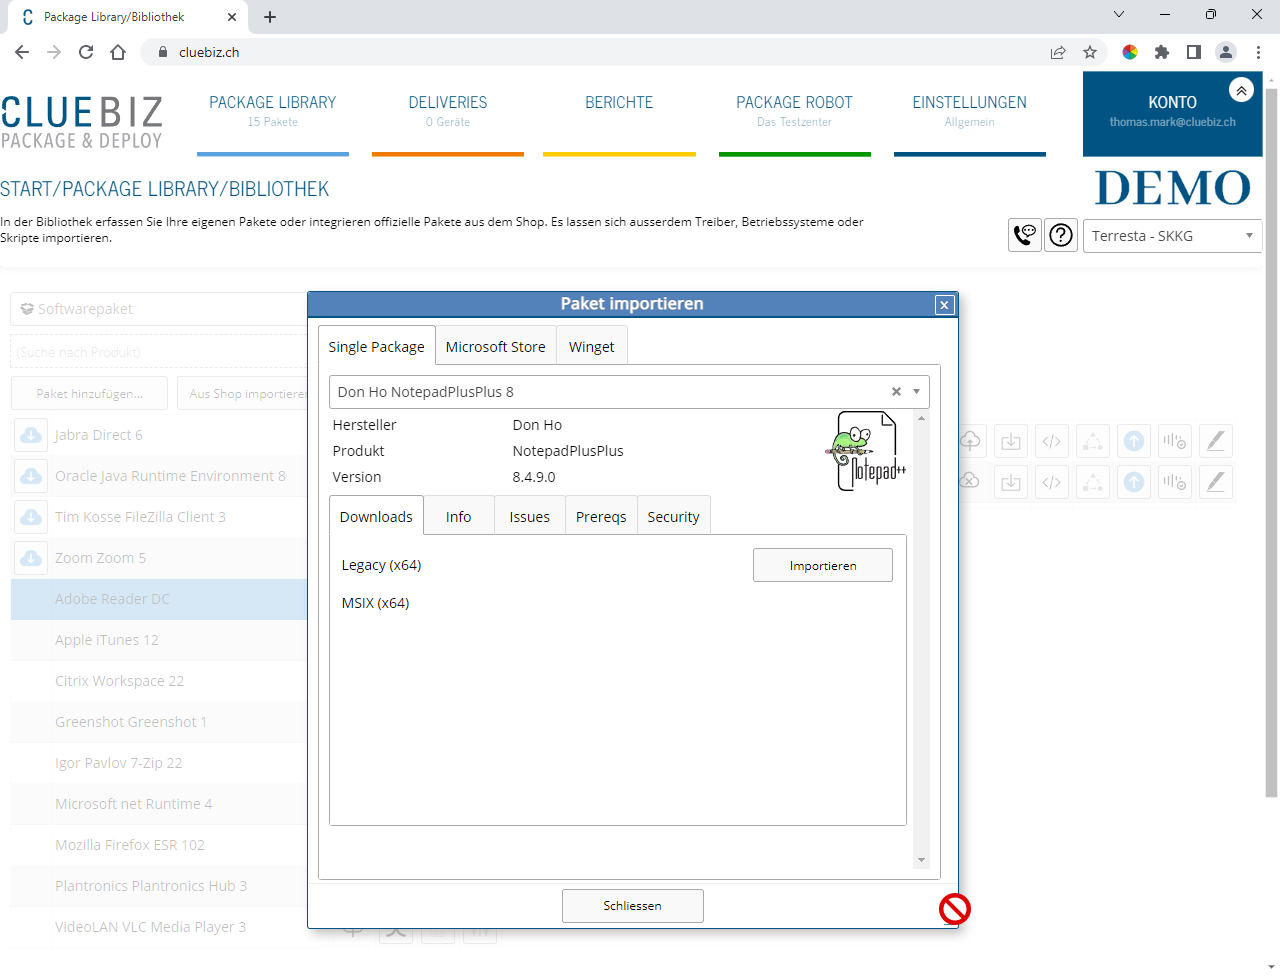Open the question mark help icon
Screen dimensions: 1280x976
(x=1061, y=235)
